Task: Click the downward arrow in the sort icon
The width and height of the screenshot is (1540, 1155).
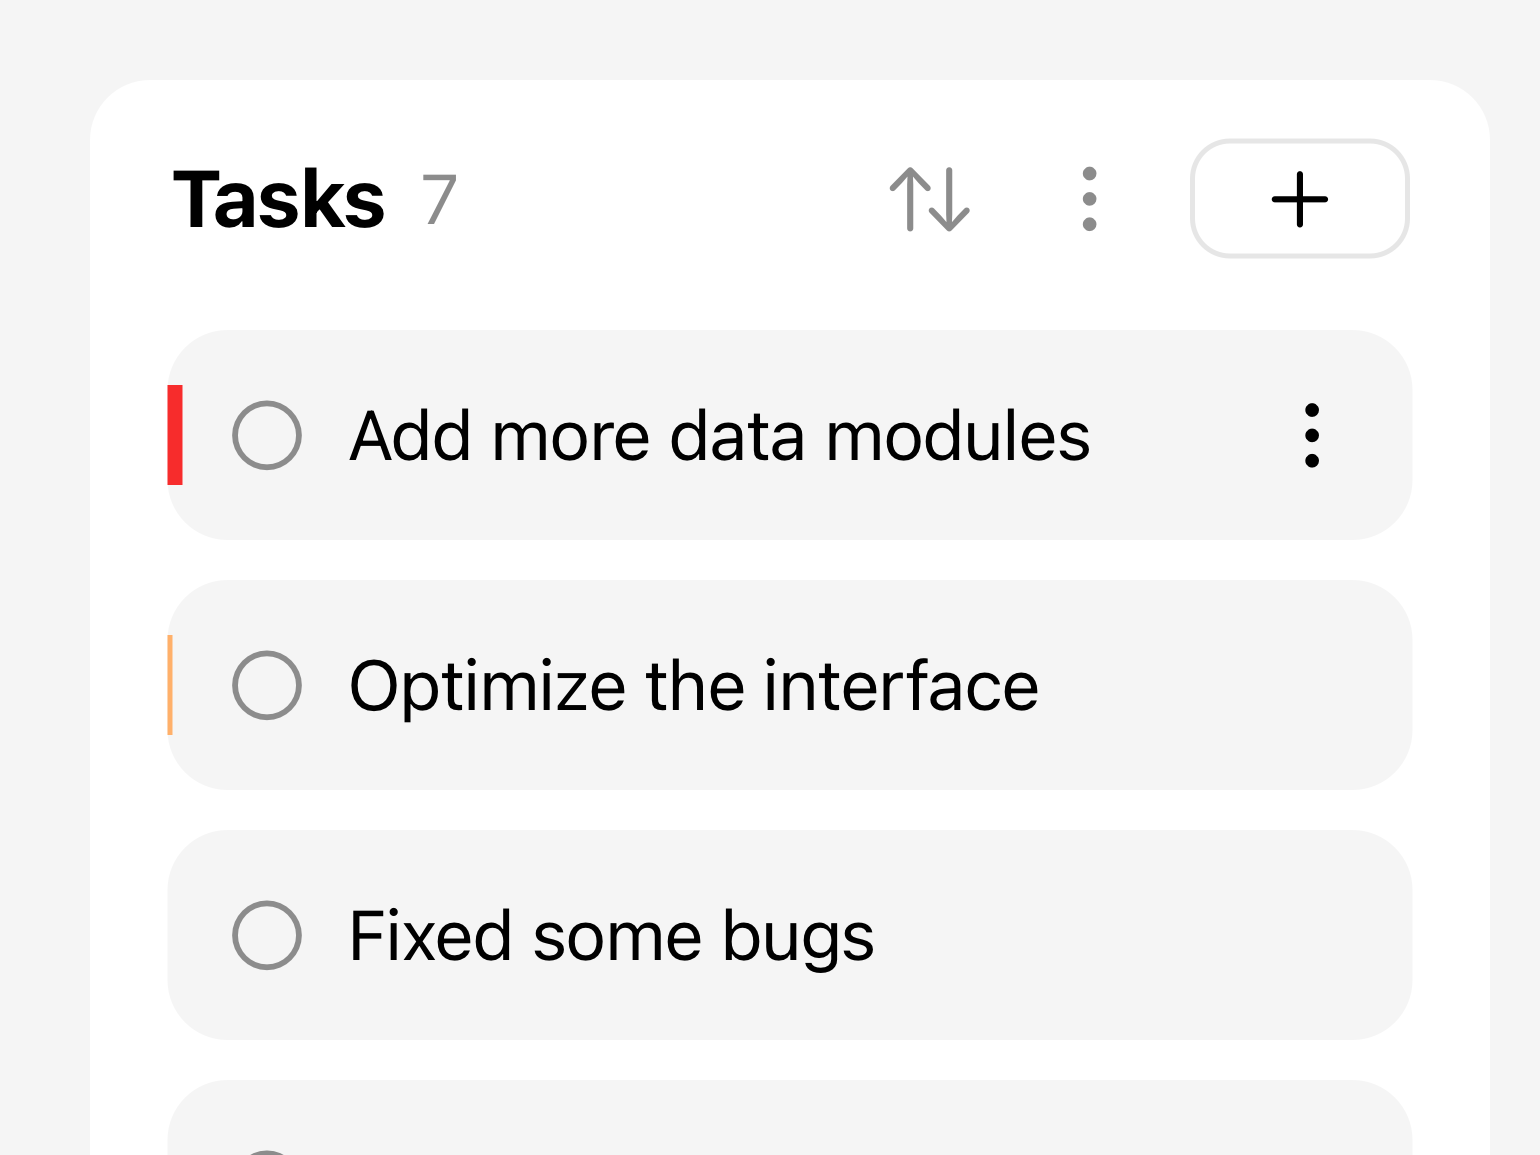Action: coord(950,199)
